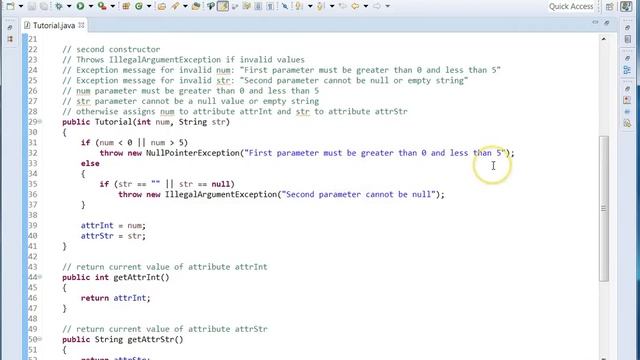Click the Run external tools icon
This screenshot has width=640, height=360.
[102, 6]
